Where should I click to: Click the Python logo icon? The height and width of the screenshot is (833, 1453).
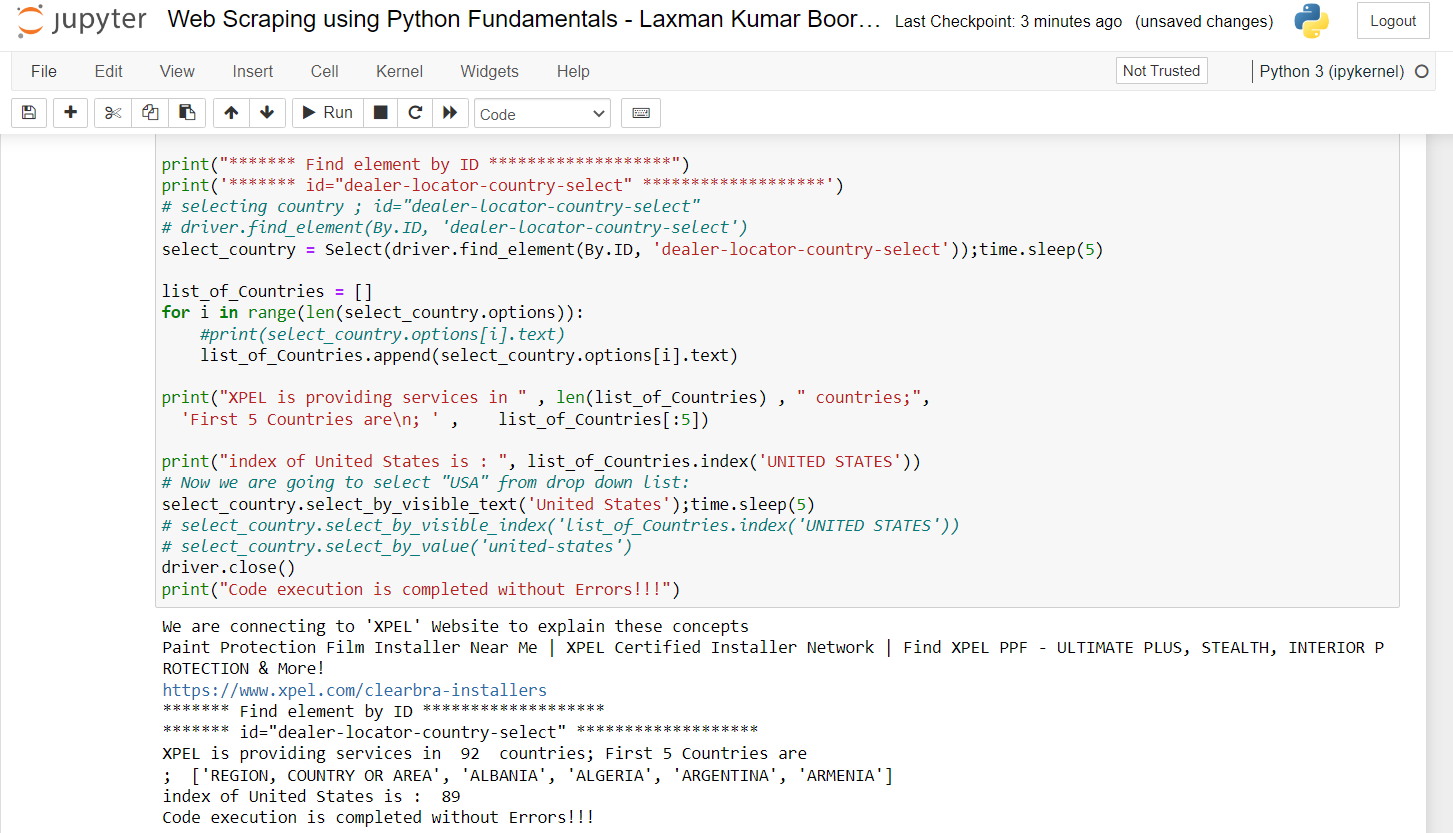[x=1311, y=21]
